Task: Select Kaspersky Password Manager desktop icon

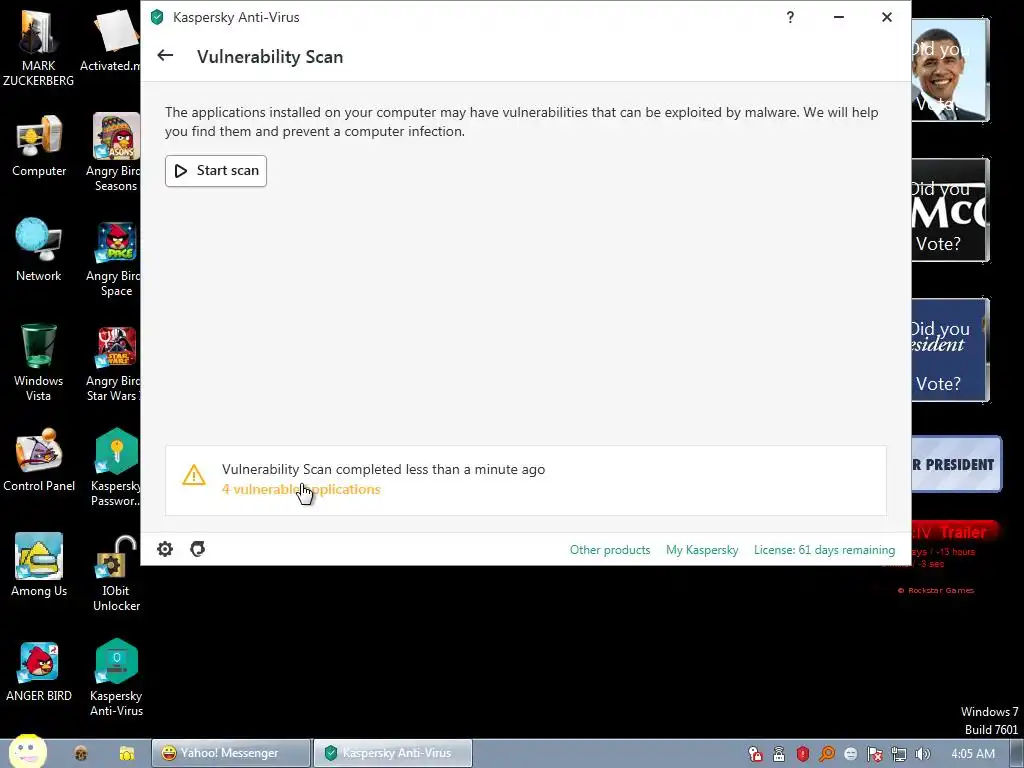Action: [116, 468]
